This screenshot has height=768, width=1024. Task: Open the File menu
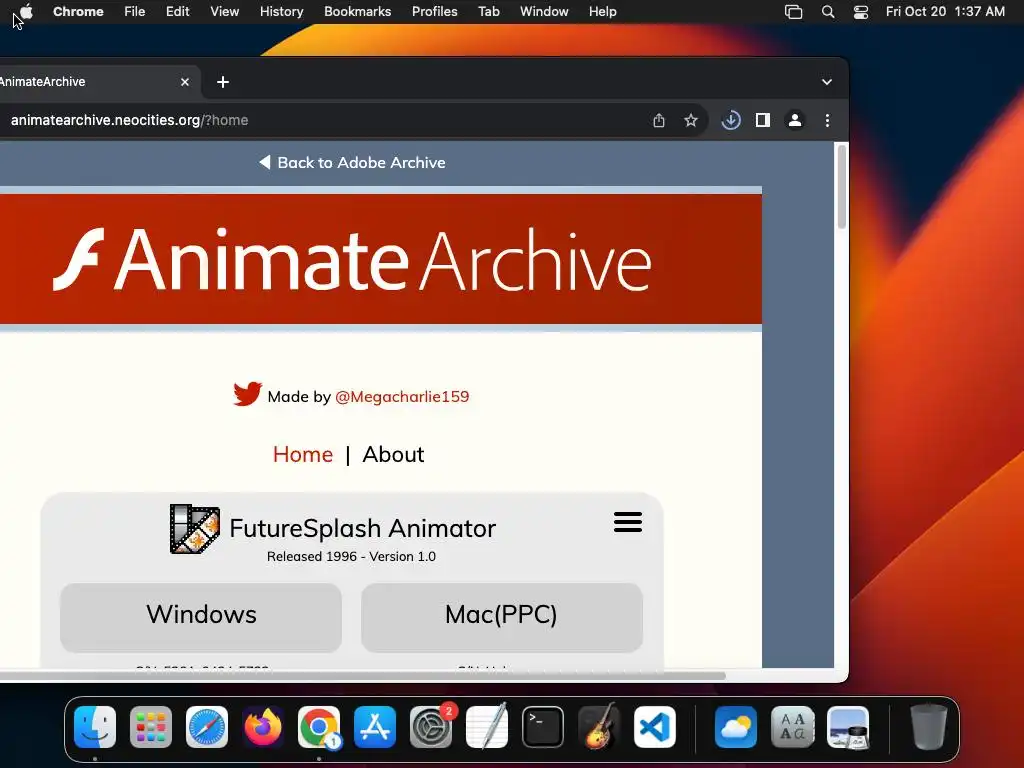pos(135,11)
